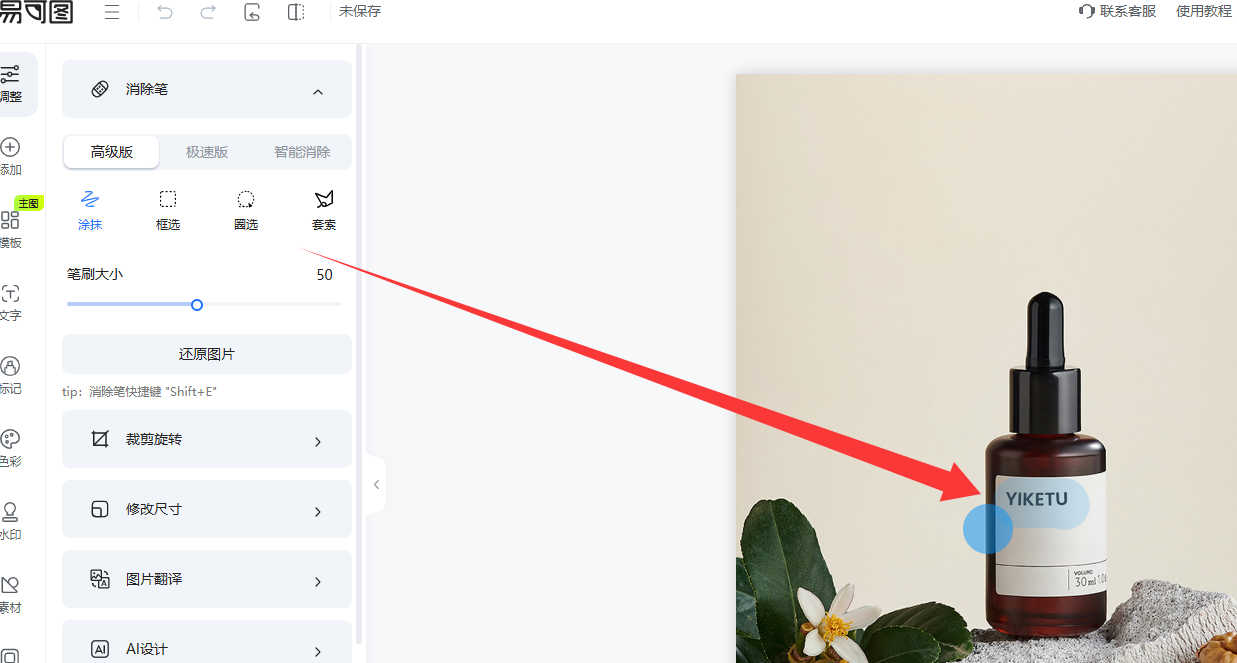Screen dimensions: 1237x663
Task: Expand the 裁剪旋转 section
Action: point(207,439)
